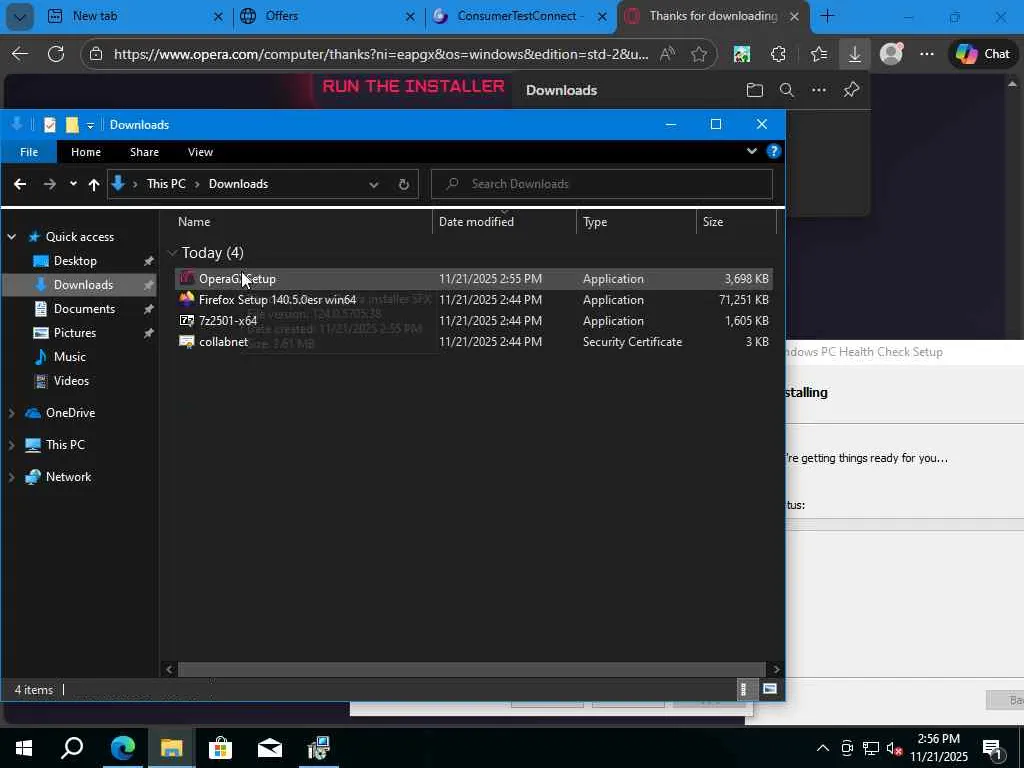Search downloads in Edge Downloads flyout

(787, 90)
